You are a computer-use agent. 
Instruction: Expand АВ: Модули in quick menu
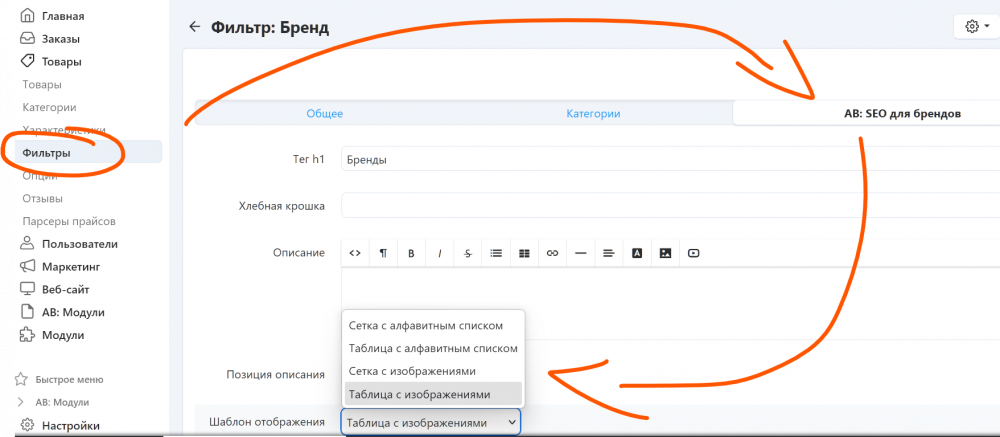(x=19, y=402)
